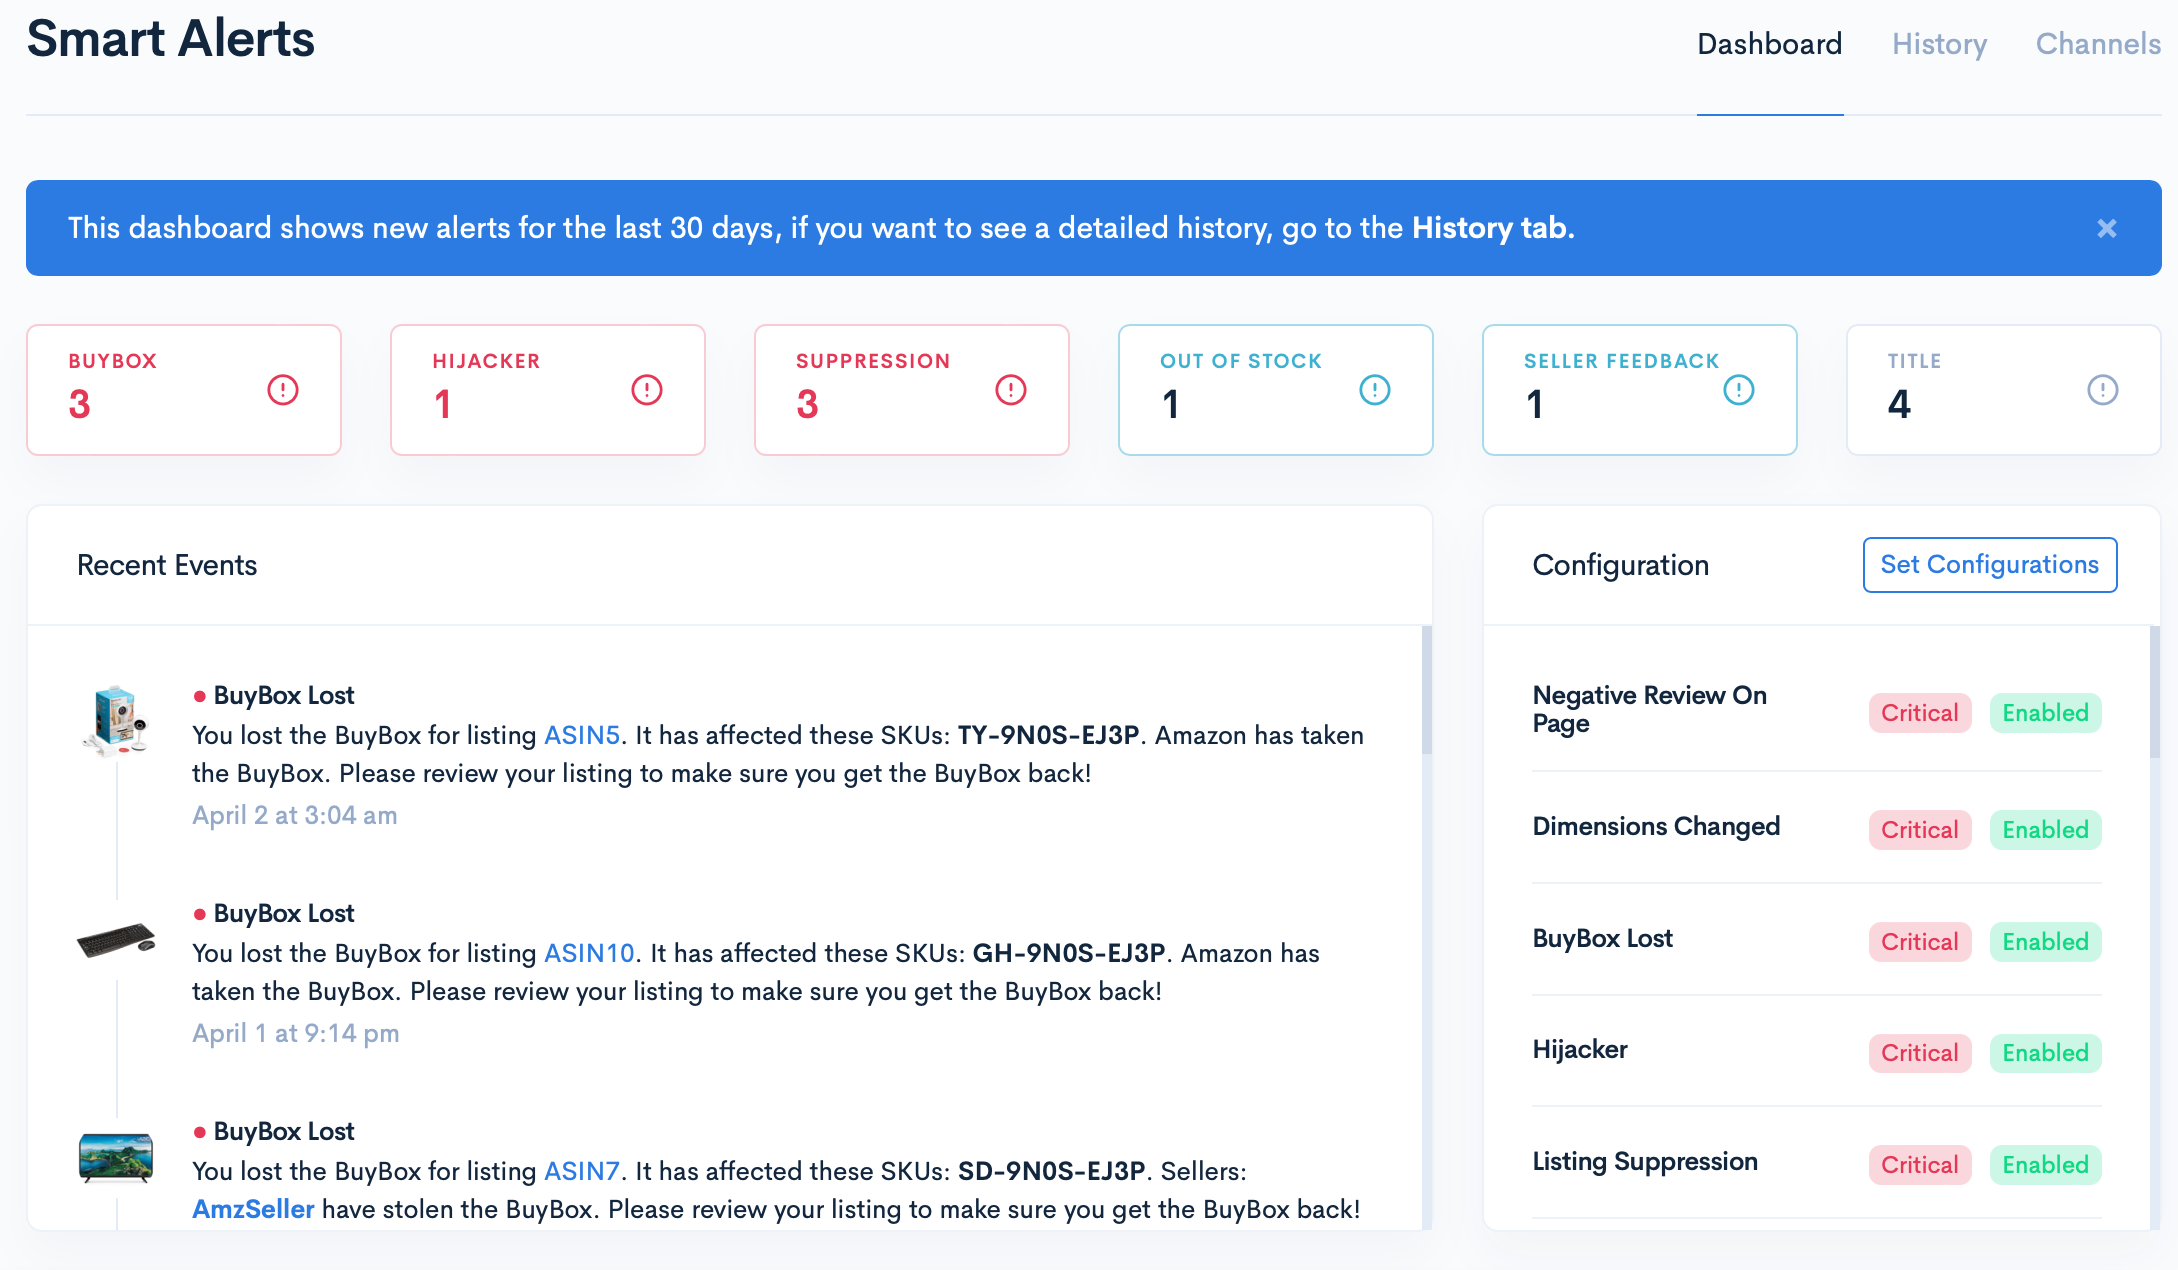Click the Set Configurations button
The height and width of the screenshot is (1270, 2178).
point(1989,565)
